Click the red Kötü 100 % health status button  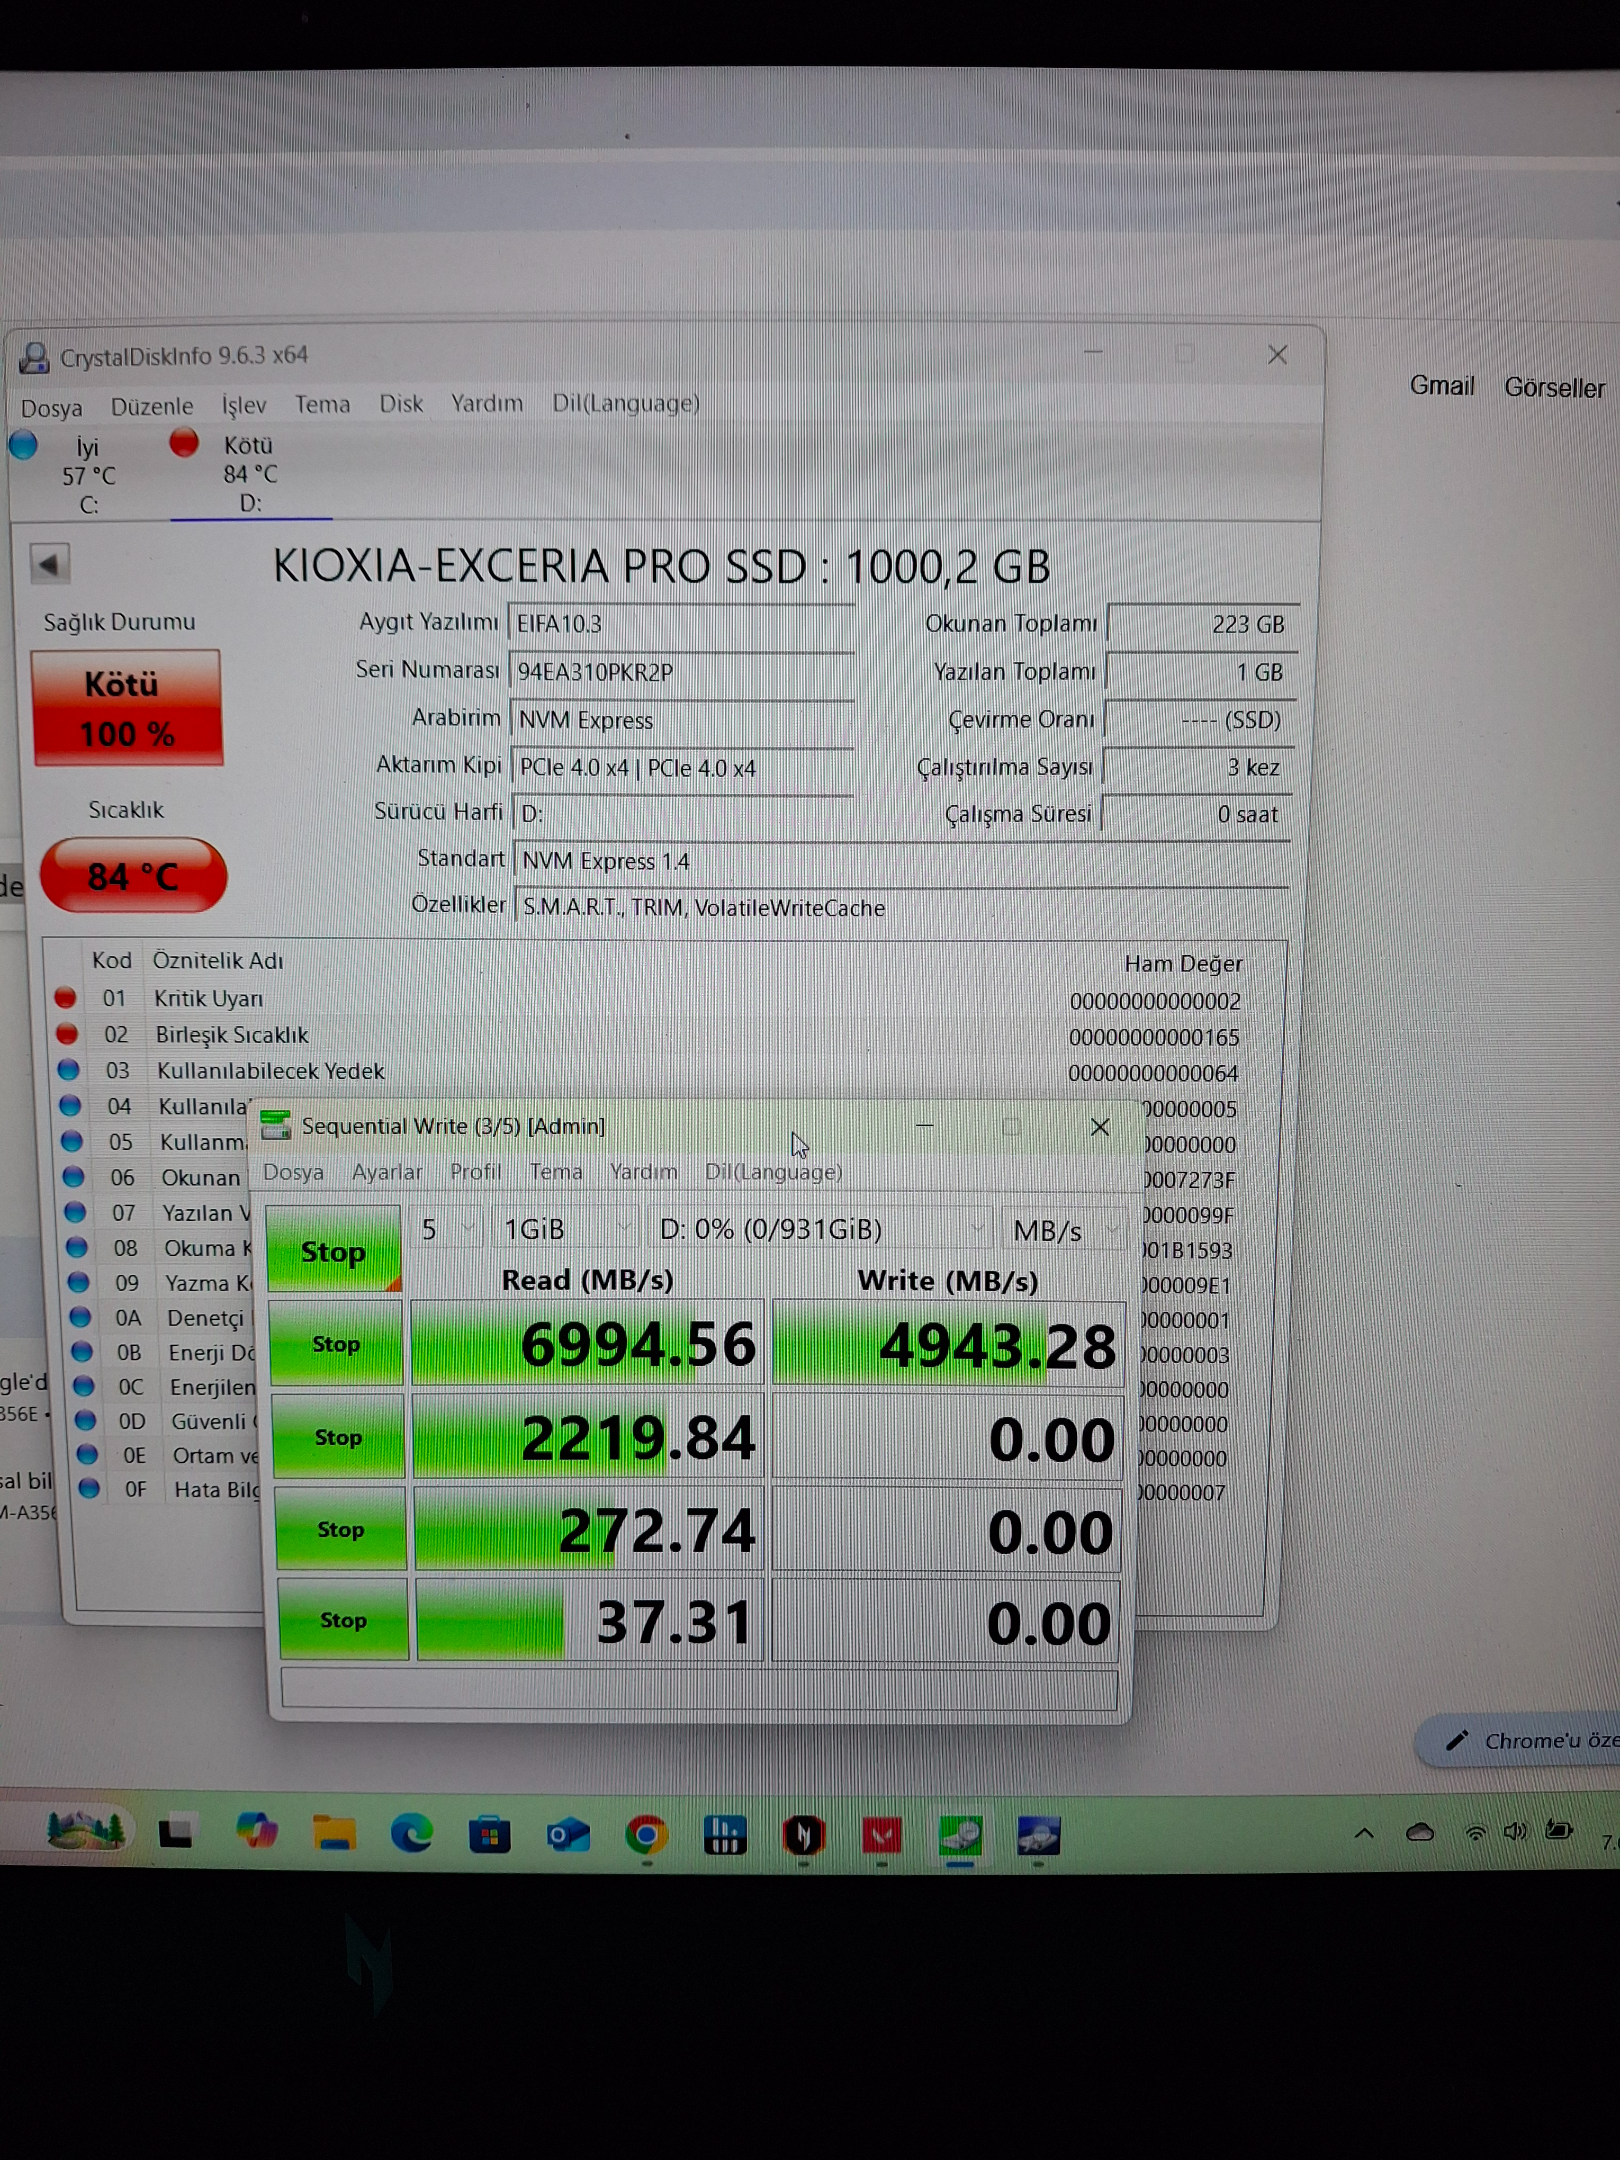[127, 708]
